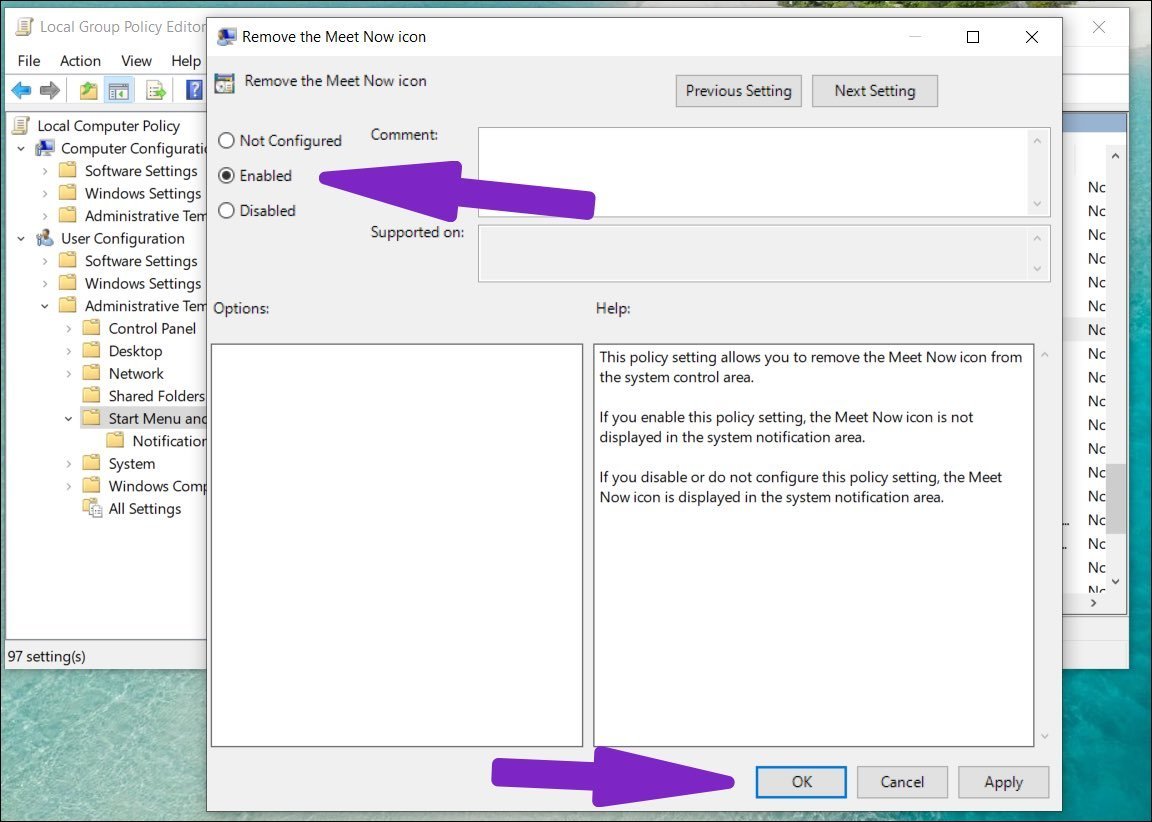Click inside the Options pane

click(397, 545)
